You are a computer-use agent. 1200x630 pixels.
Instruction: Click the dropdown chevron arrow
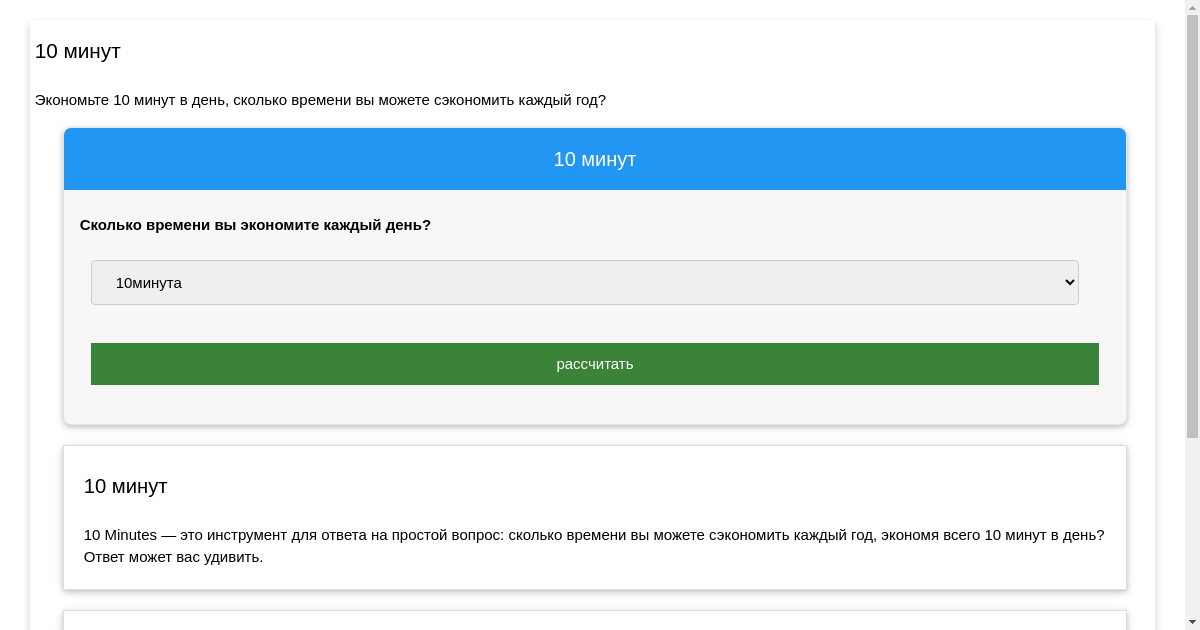(x=1068, y=282)
